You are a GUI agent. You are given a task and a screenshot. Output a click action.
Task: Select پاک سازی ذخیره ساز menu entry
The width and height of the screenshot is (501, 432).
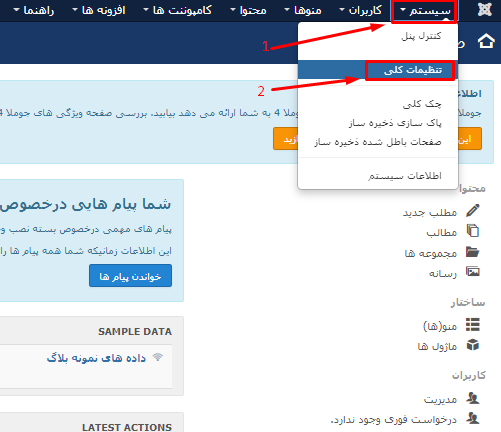click(x=395, y=123)
